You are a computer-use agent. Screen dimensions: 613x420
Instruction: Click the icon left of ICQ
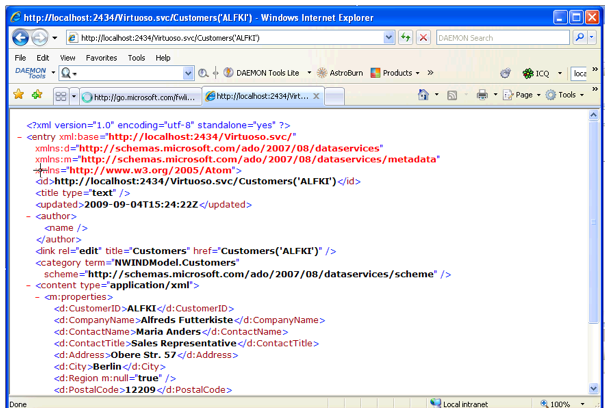click(505, 73)
